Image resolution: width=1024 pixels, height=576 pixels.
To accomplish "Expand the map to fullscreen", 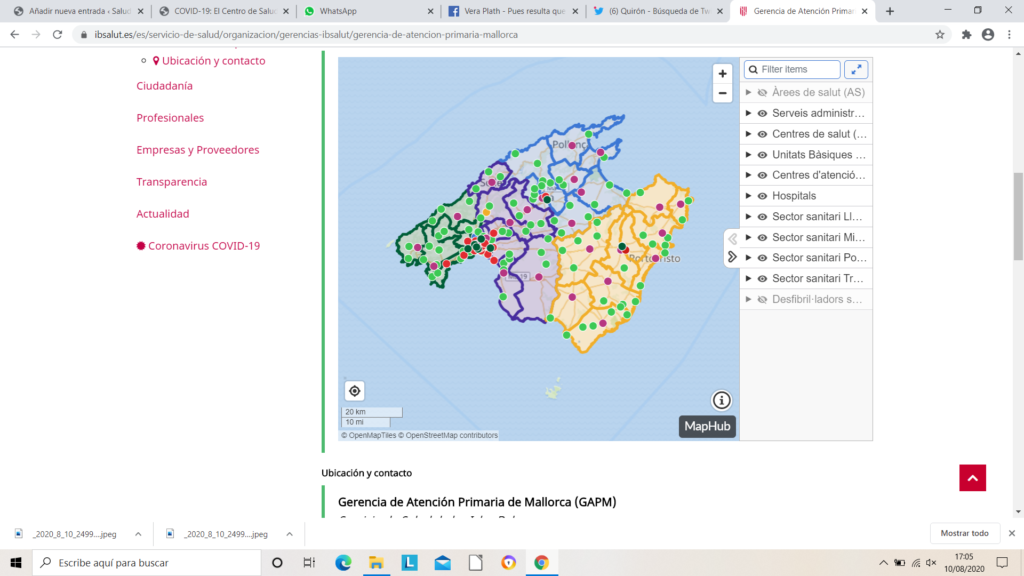I will (x=856, y=69).
